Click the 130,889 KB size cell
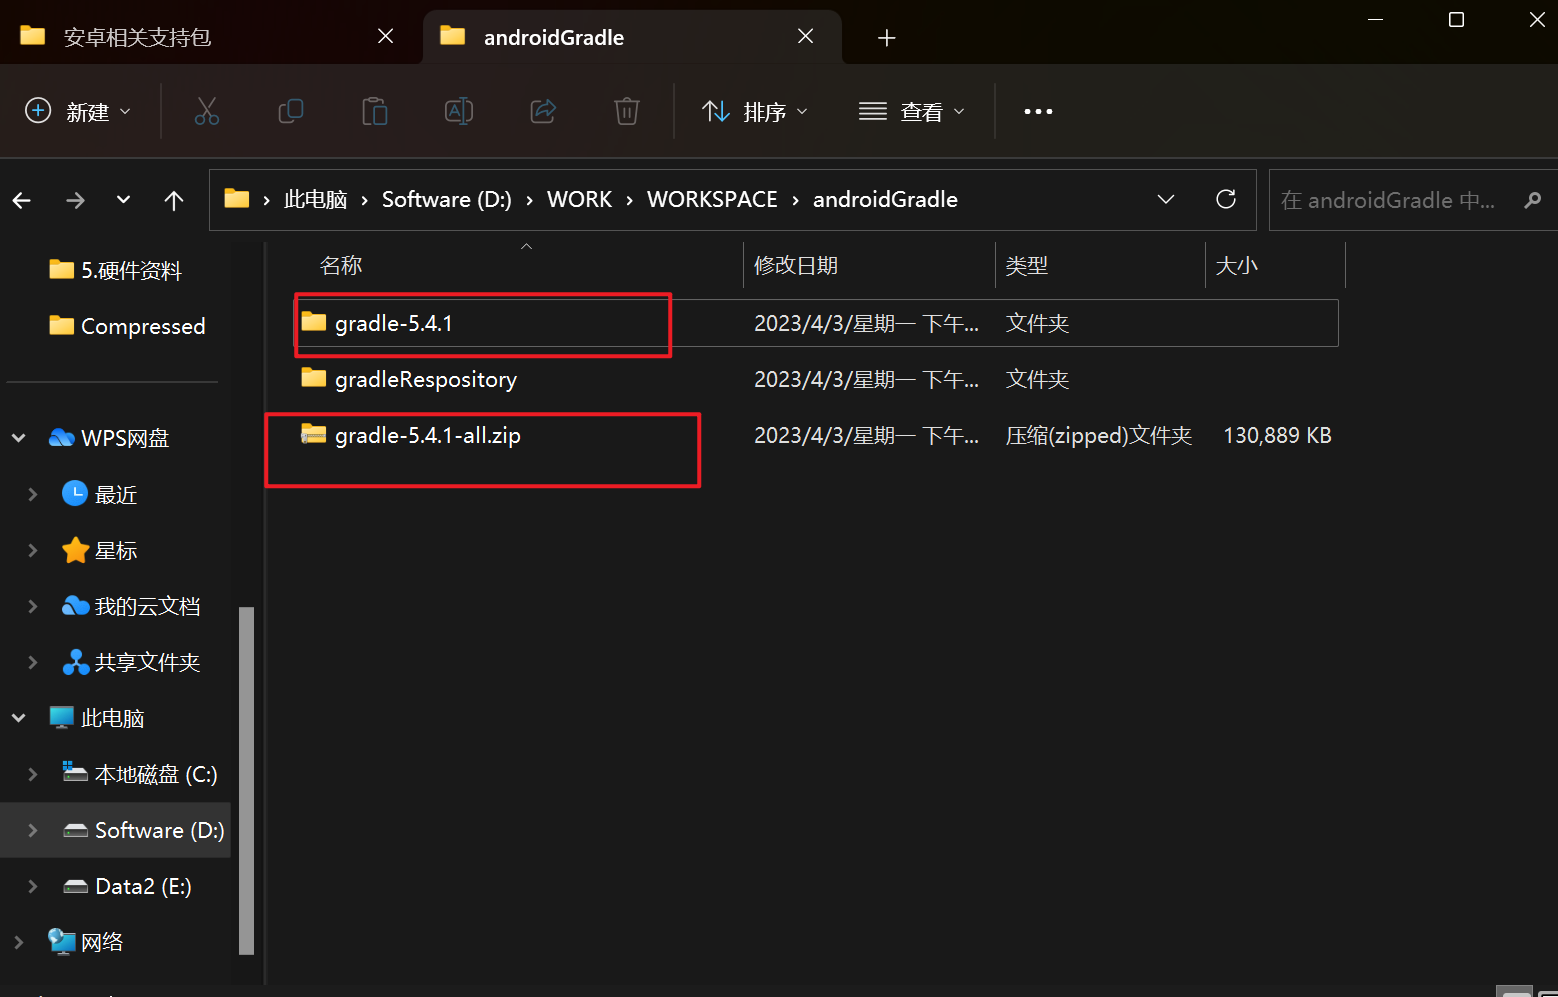This screenshot has width=1558, height=997. tap(1277, 435)
